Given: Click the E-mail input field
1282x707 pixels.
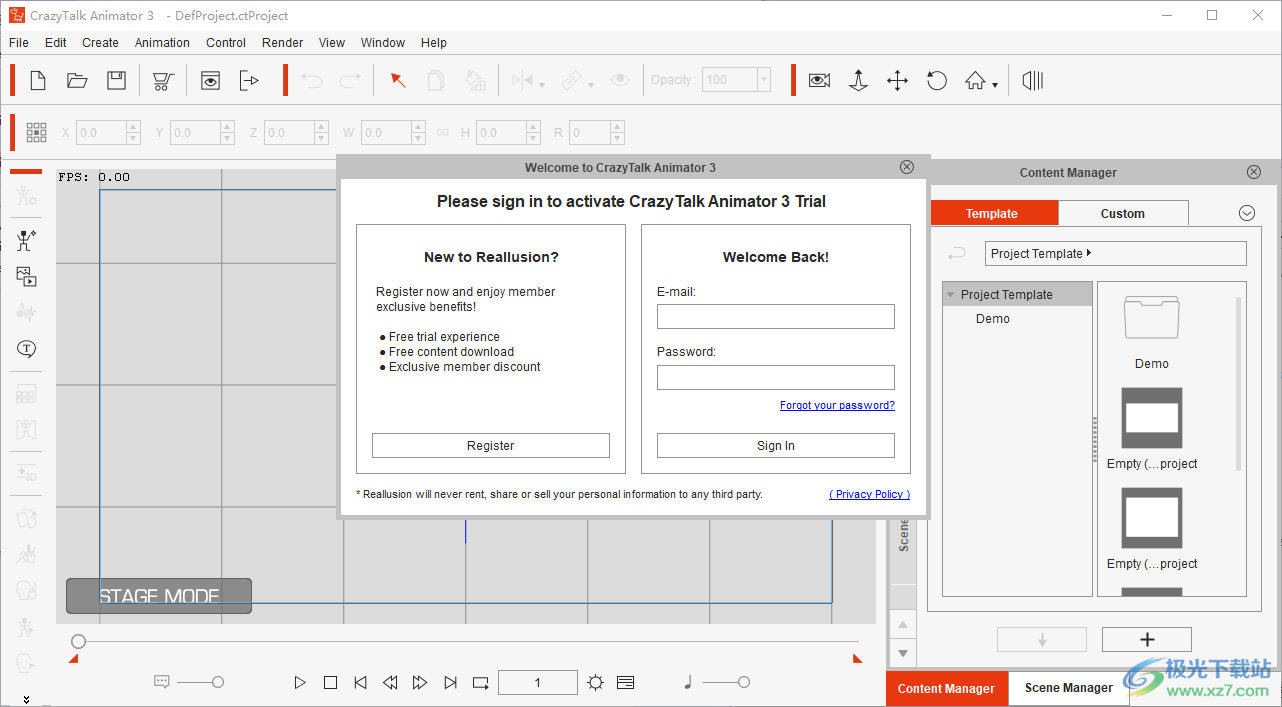Looking at the screenshot, I should click(x=776, y=317).
